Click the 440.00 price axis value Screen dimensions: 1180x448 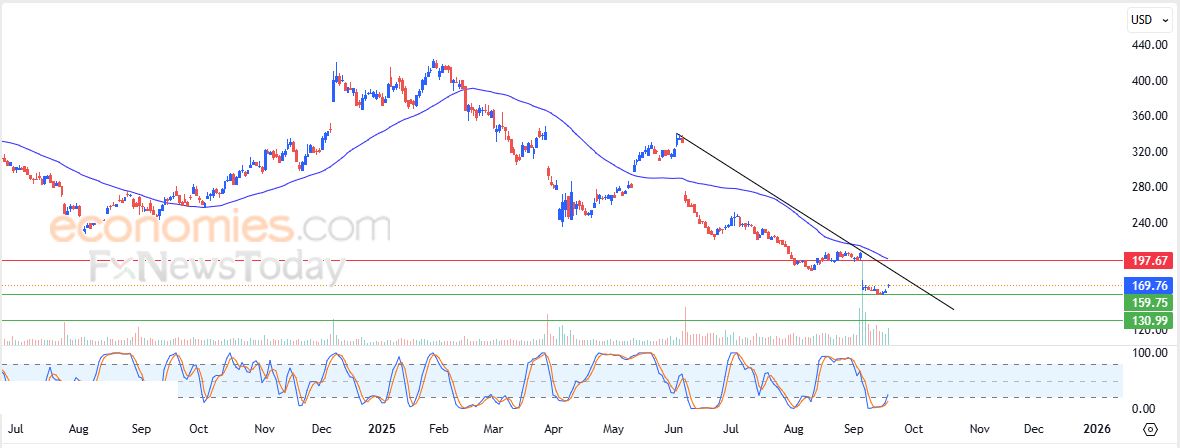(1149, 45)
